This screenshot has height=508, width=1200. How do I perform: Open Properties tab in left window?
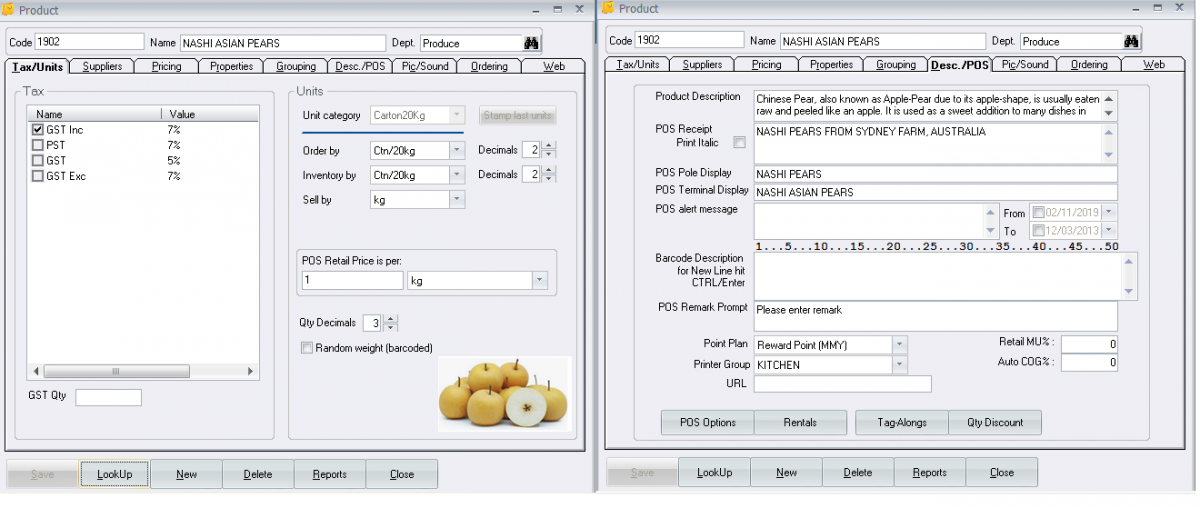click(232, 66)
